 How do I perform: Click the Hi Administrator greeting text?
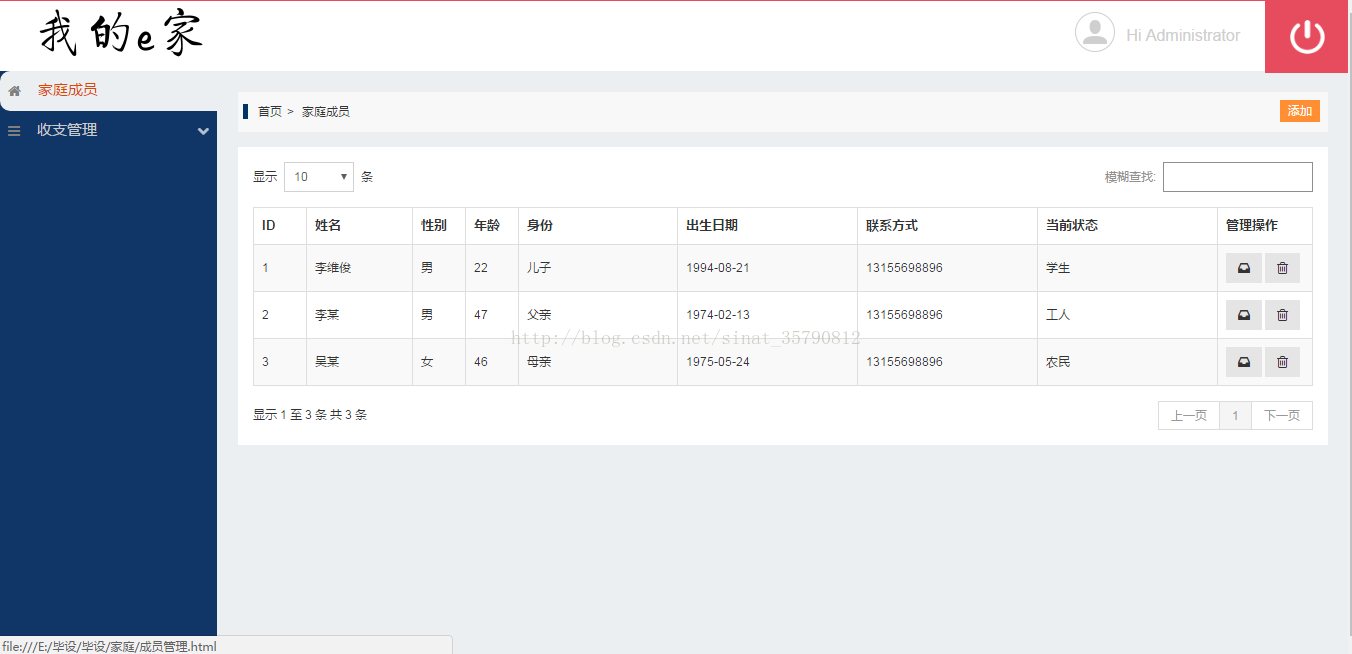pyautogui.click(x=1183, y=35)
